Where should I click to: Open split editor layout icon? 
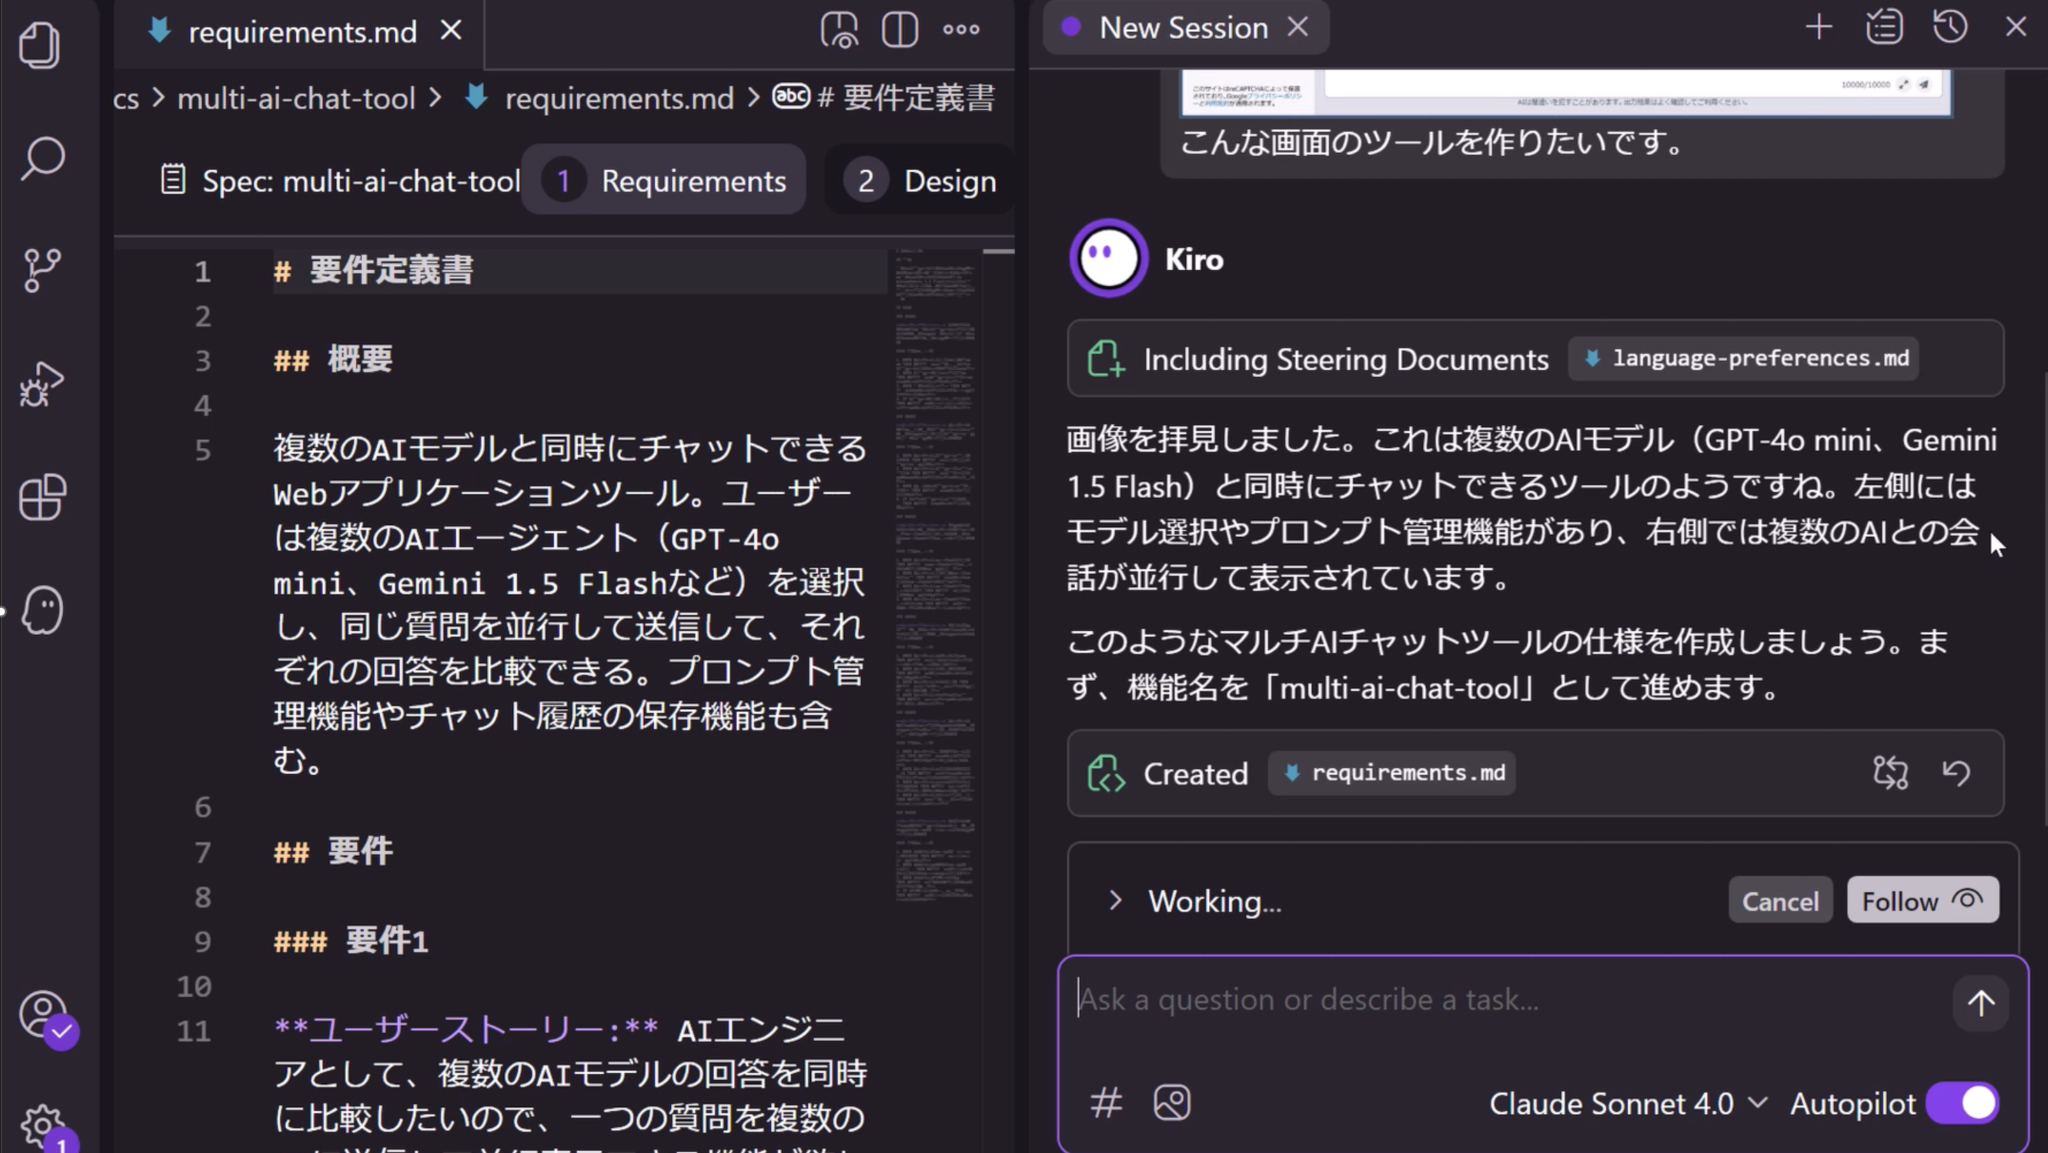pos(899,30)
